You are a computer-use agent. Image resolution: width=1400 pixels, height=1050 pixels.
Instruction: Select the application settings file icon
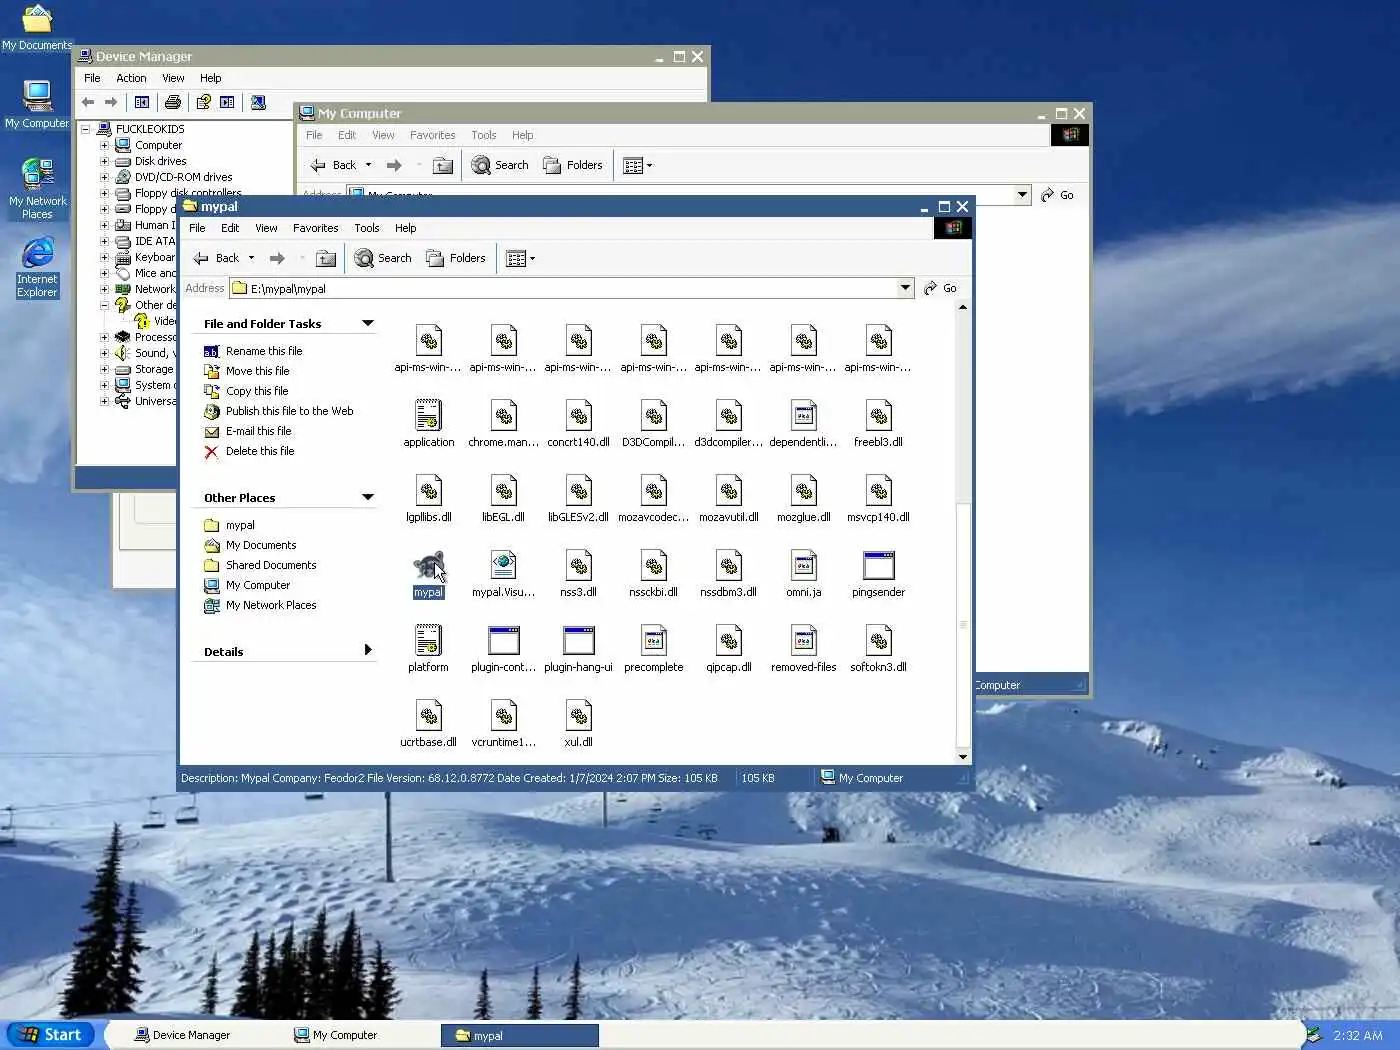428,416
